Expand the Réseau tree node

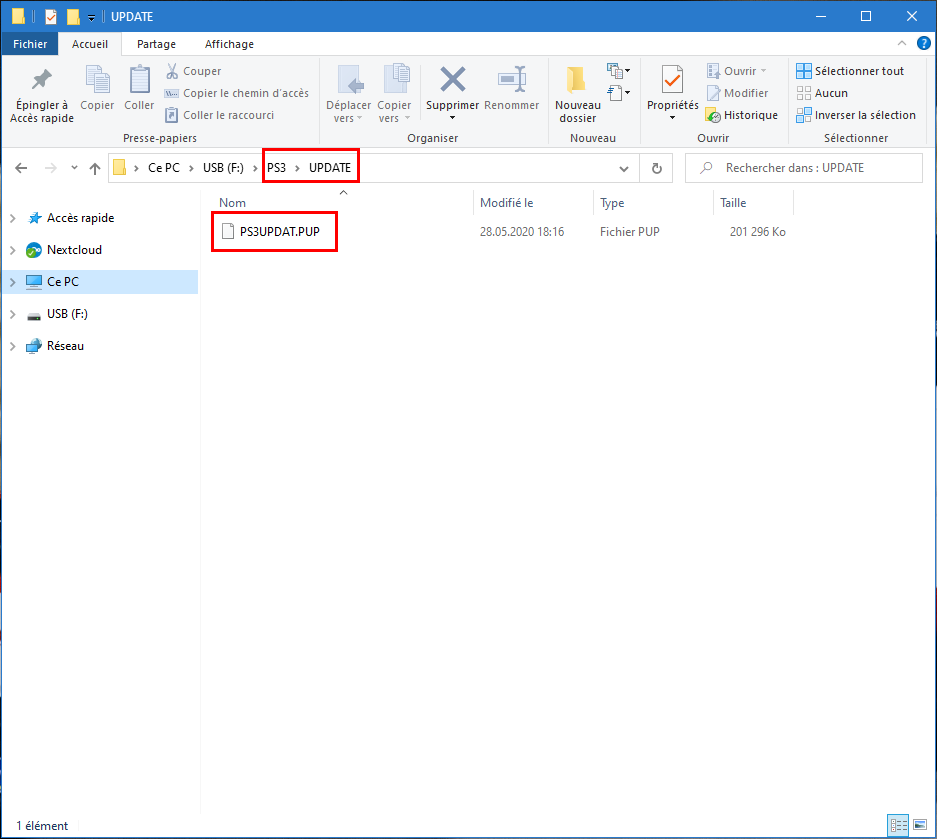point(13,346)
